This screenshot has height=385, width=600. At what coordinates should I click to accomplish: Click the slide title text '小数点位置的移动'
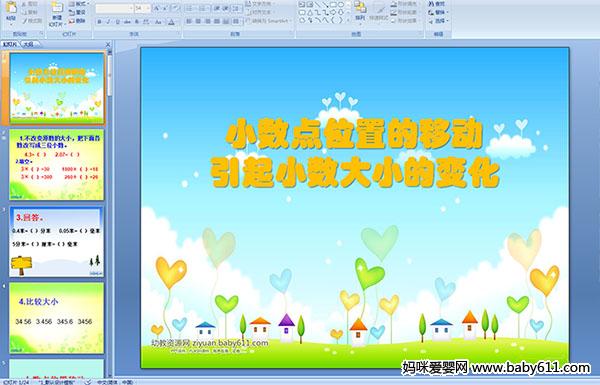[x=354, y=134]
